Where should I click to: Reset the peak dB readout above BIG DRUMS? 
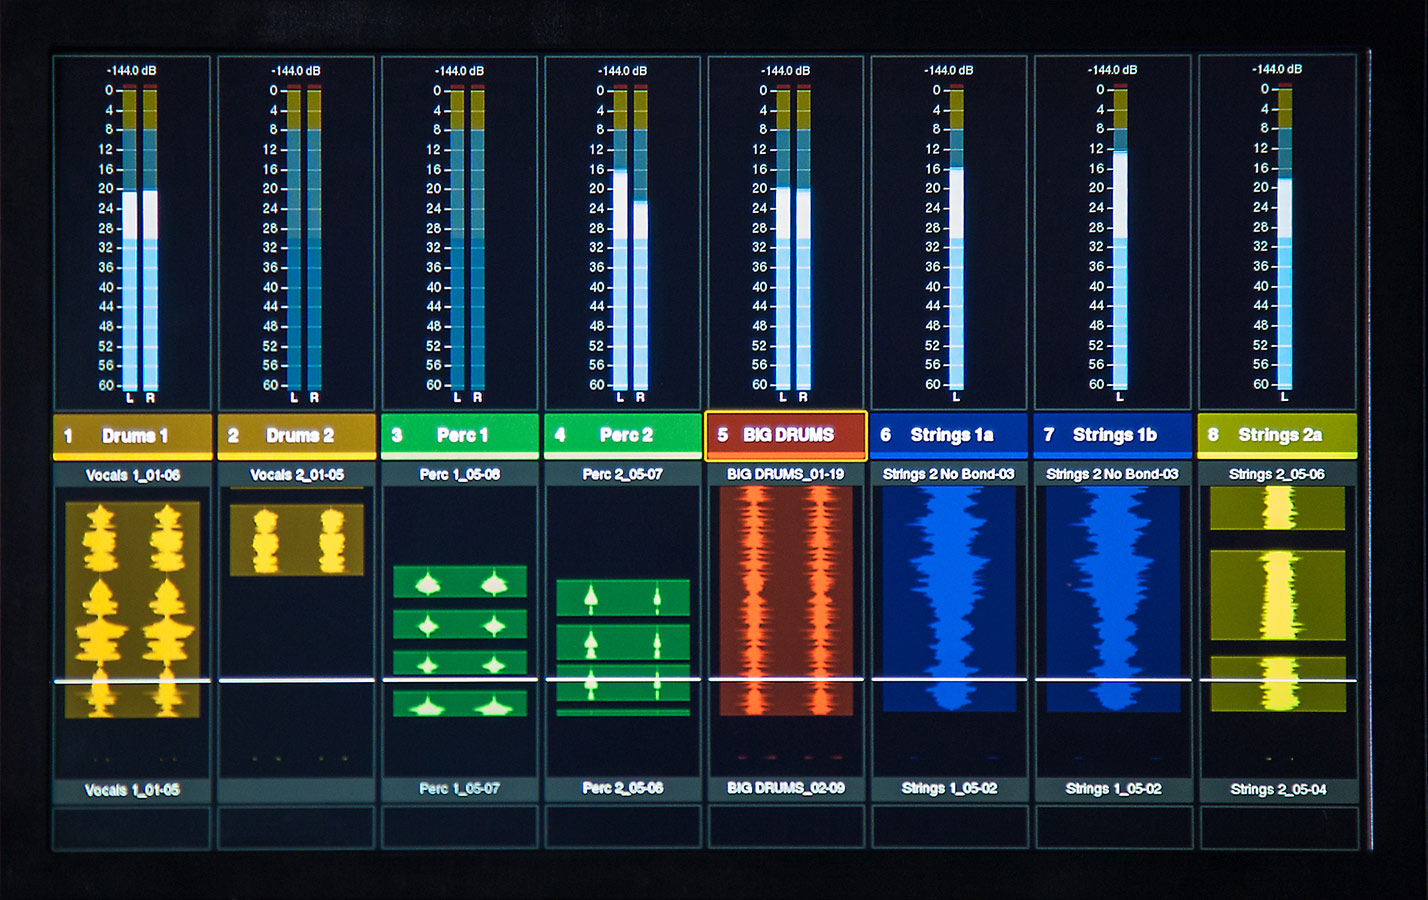tap(785, 71)
